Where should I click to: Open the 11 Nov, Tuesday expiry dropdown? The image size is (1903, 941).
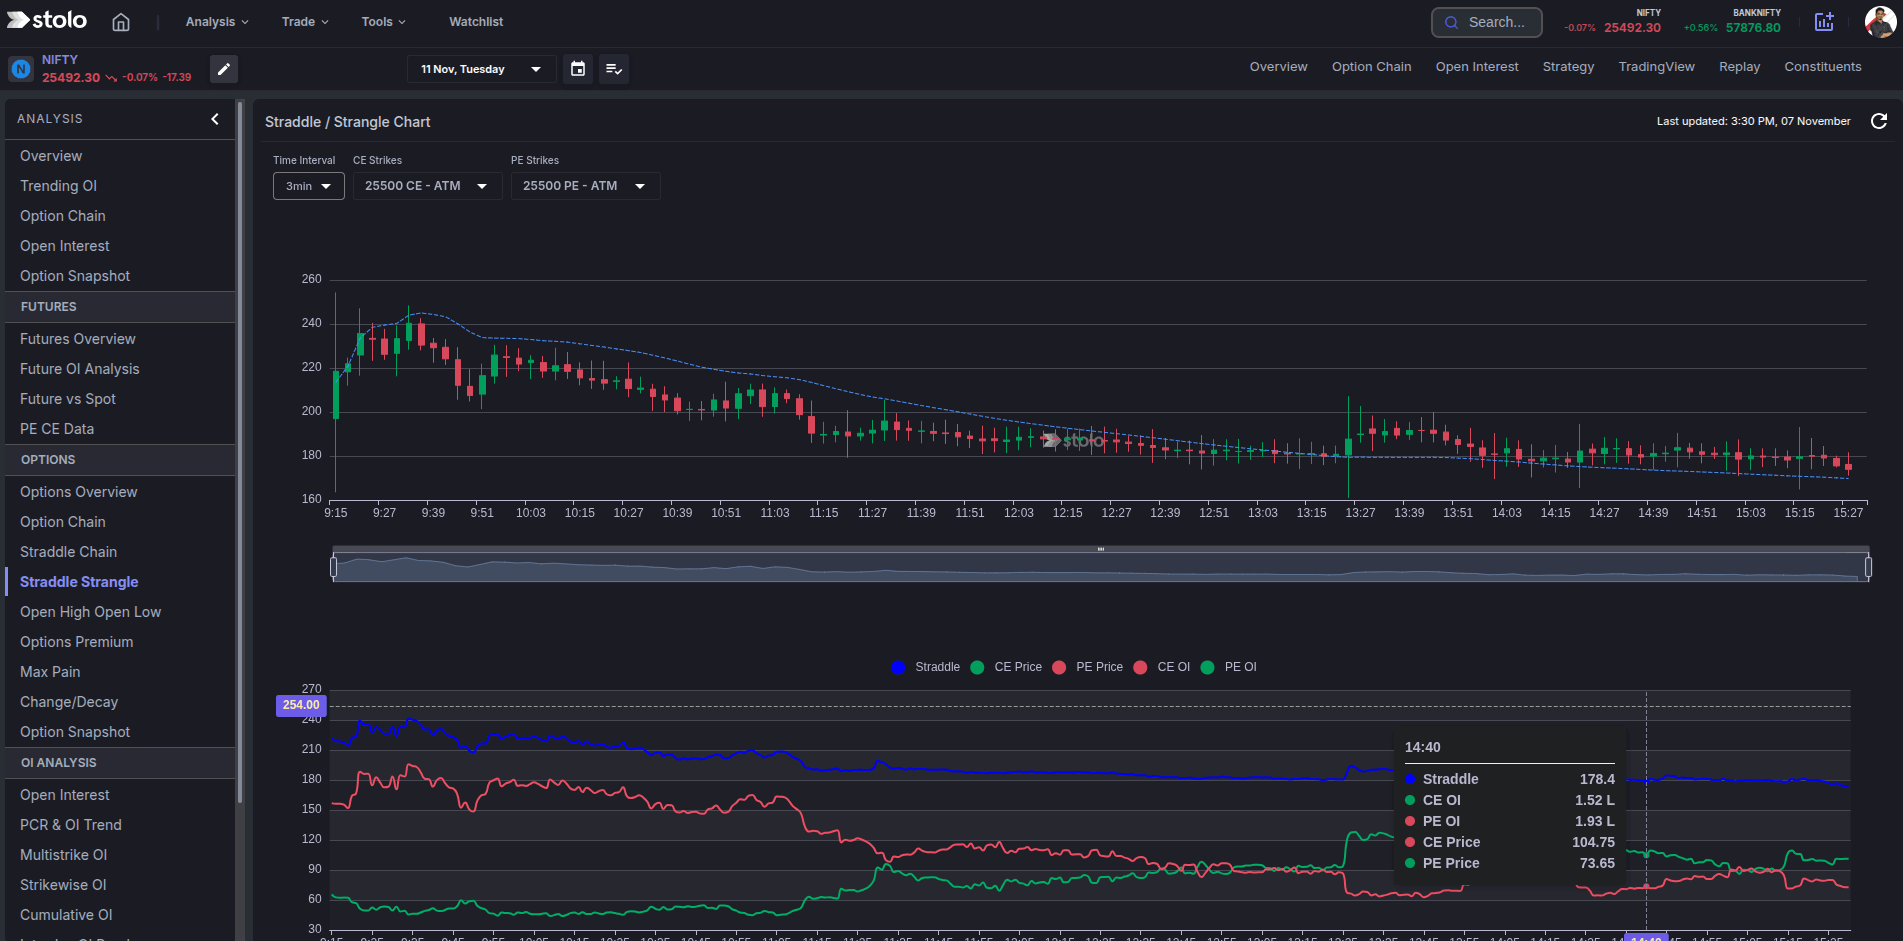(481, 69)
